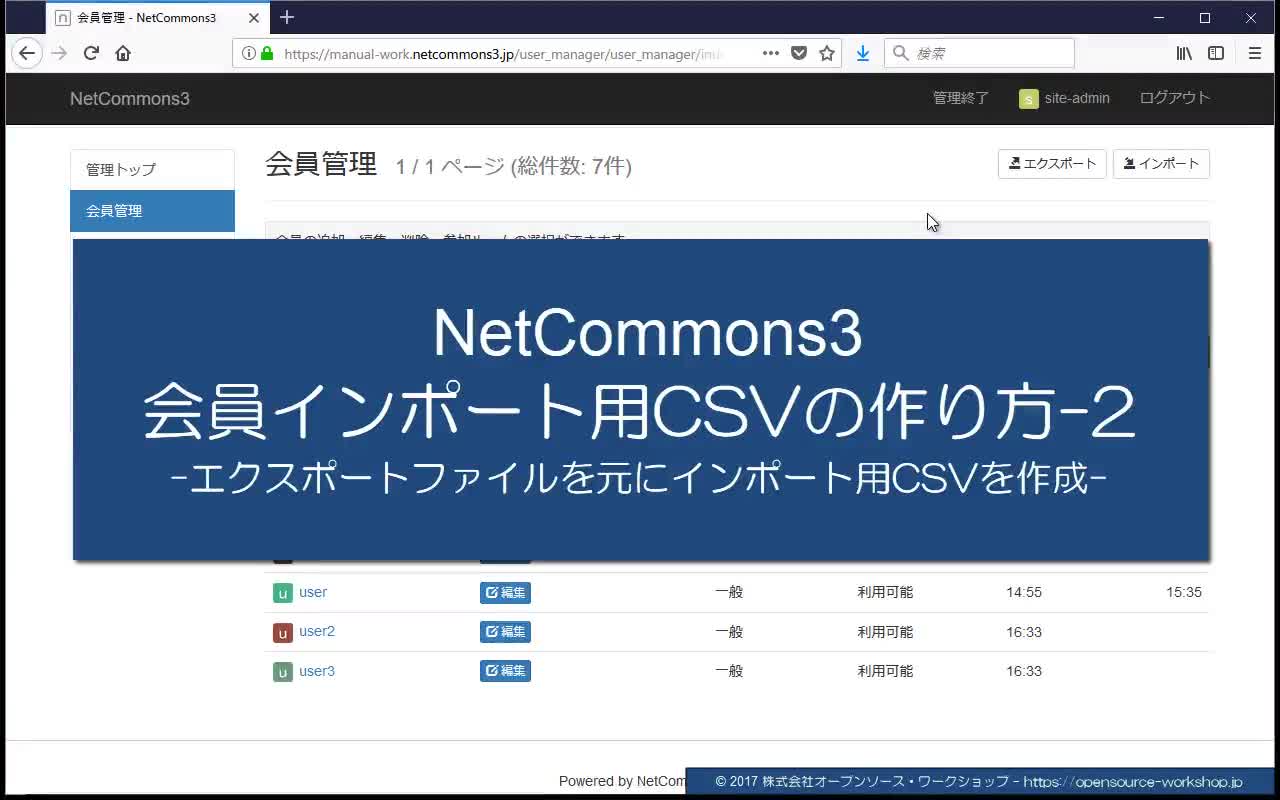1280x800 pixels.
Task: Open the Firefox hamburger menu
Action: (1255, 53)
